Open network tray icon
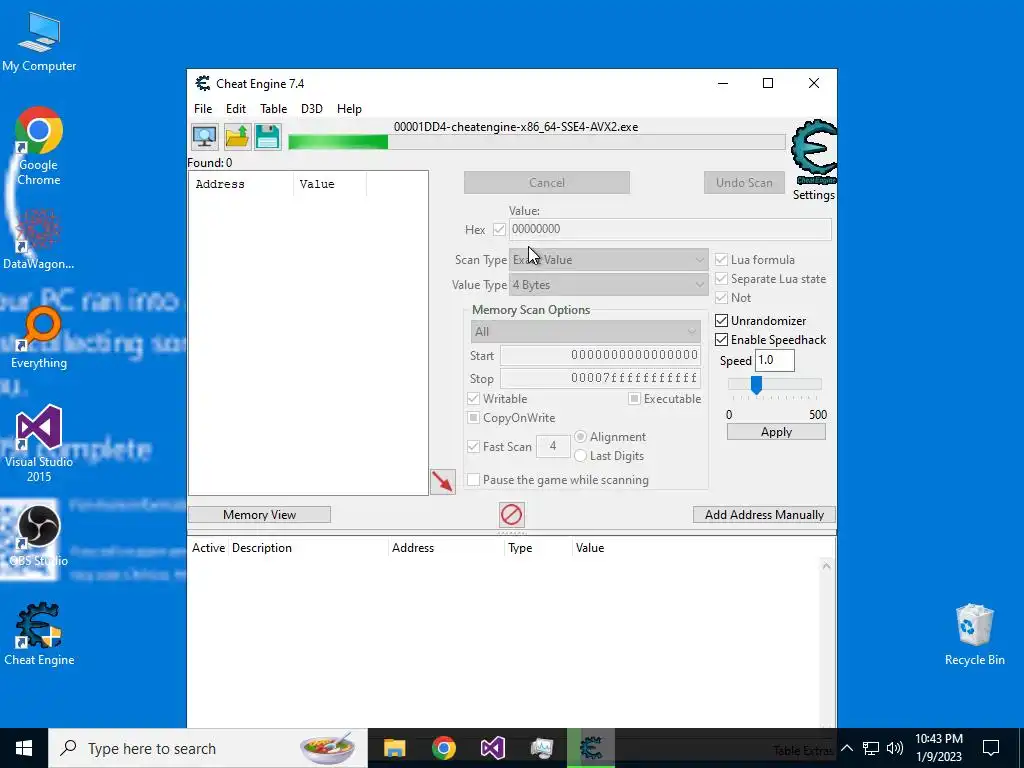Image resolution: width=1024 pixels, height=768 pixels. (x=871, y=748)
